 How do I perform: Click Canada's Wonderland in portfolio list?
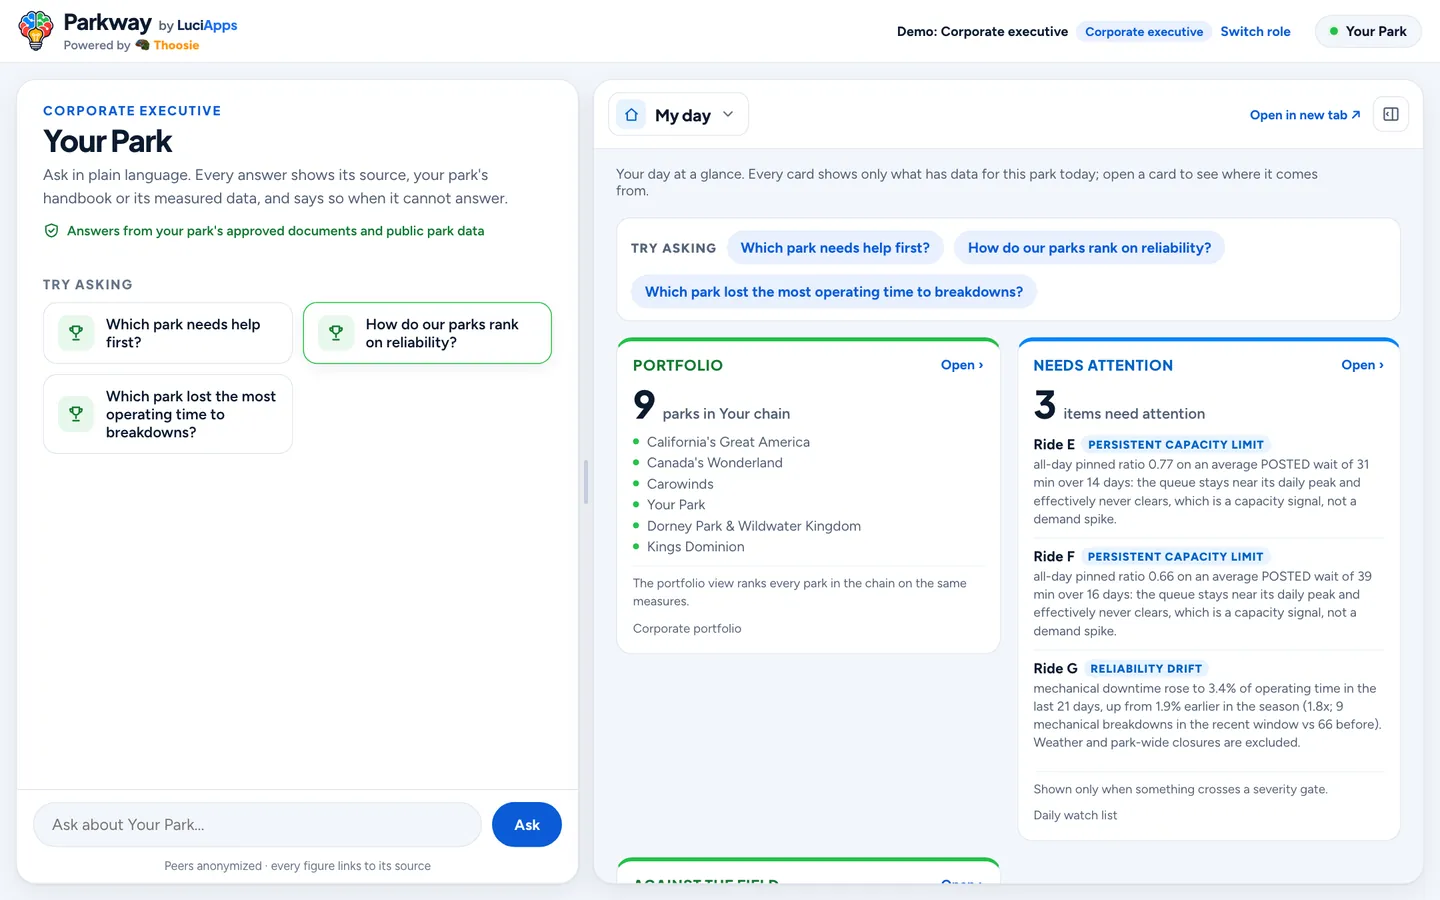715,463
